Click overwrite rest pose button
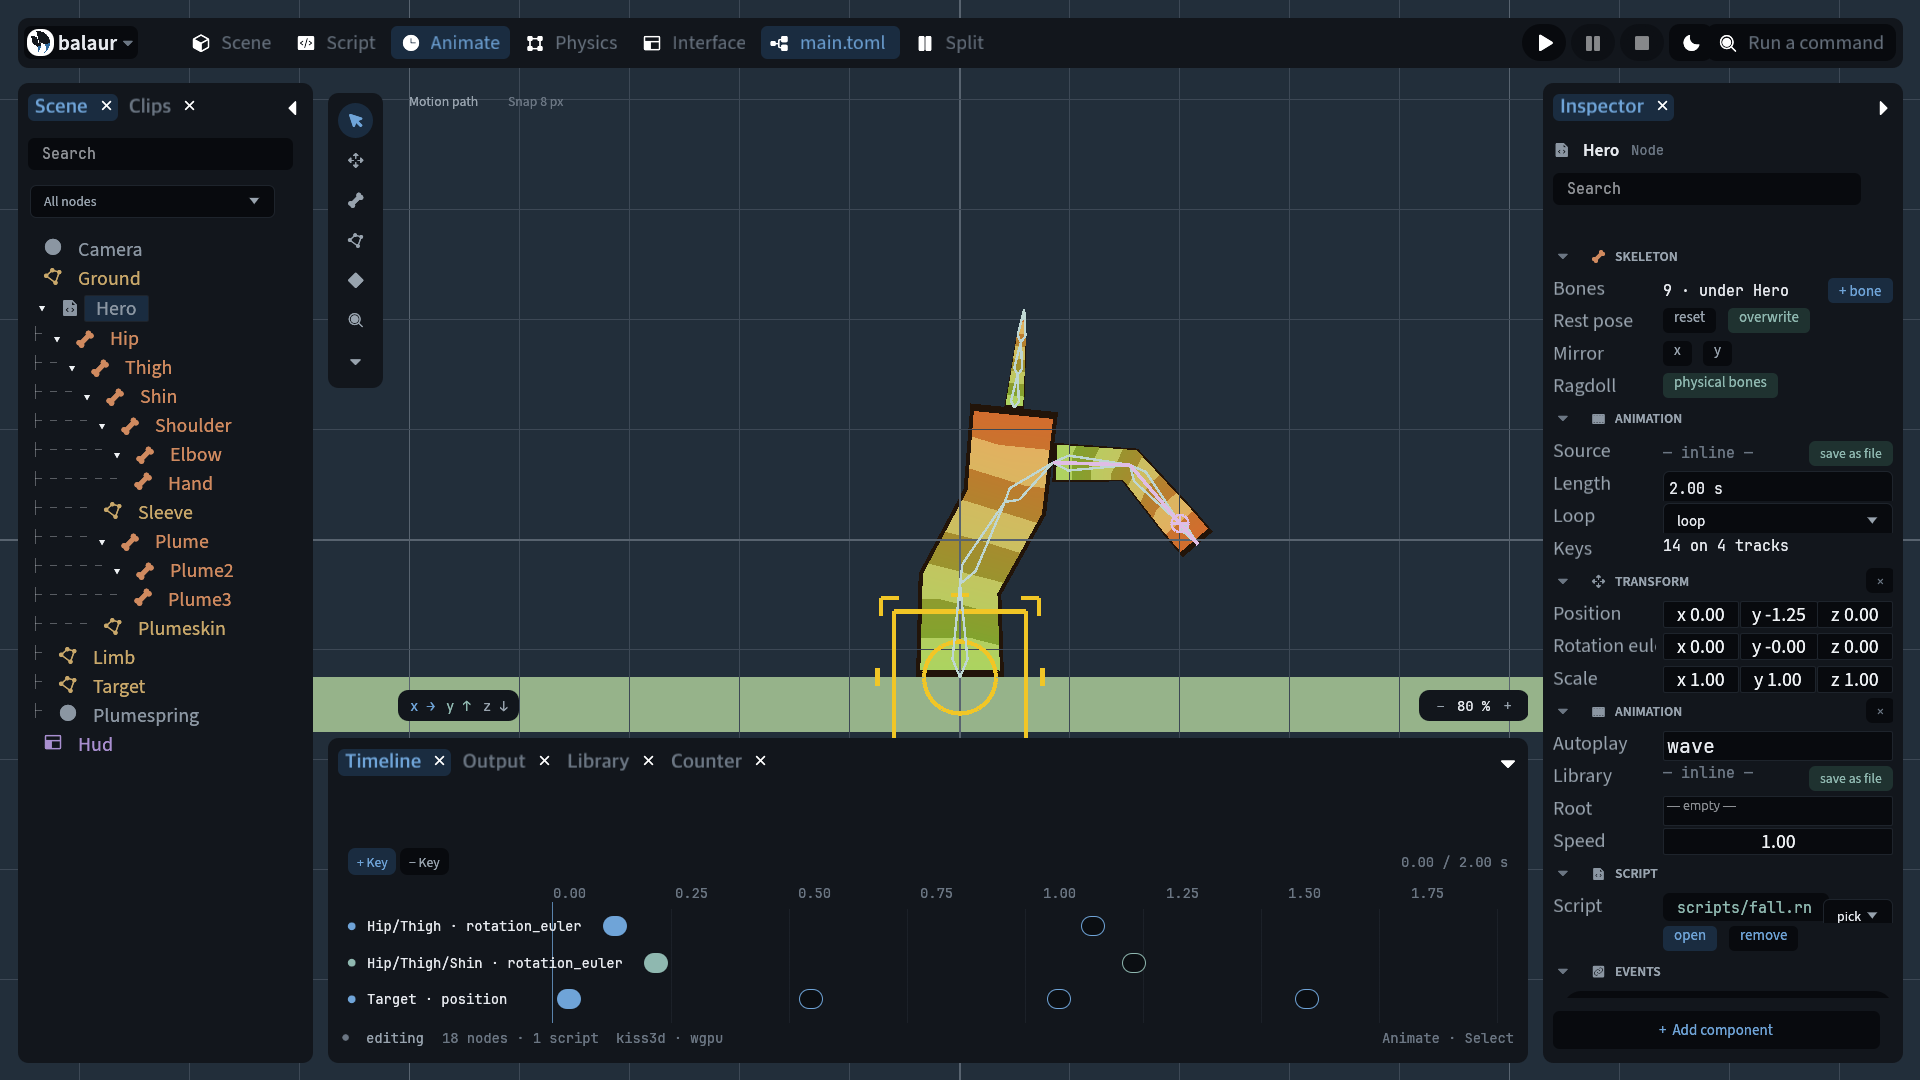This screenshot has width=1920, height=1080. point(1768,318)
